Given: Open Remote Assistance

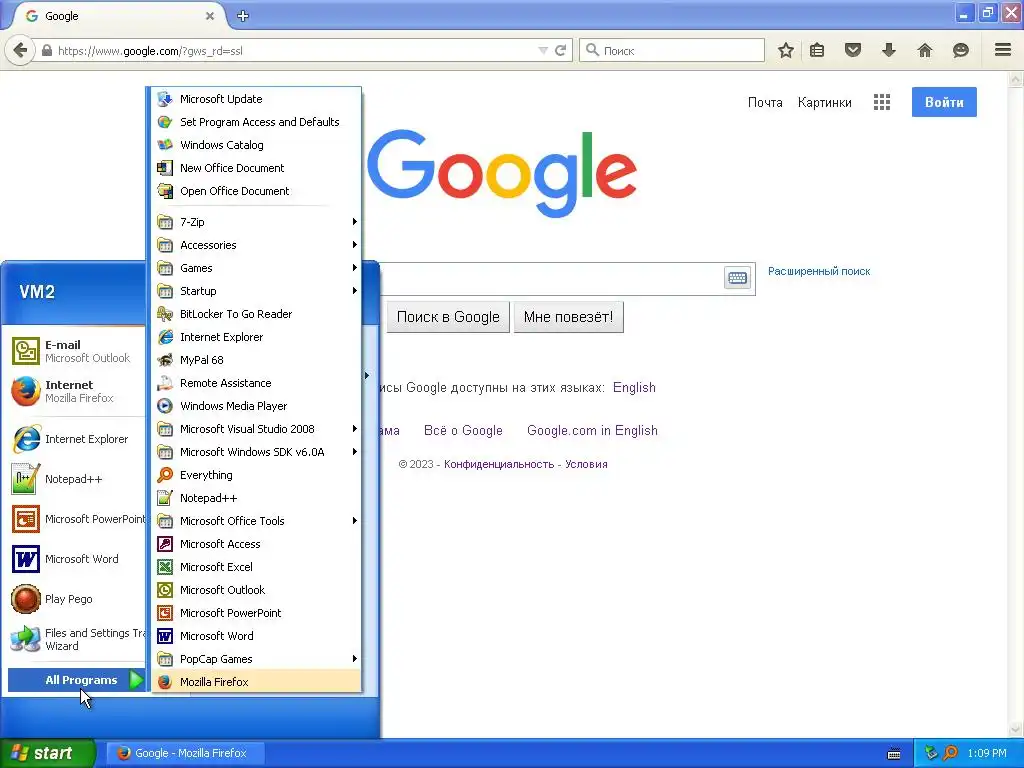Looking at the screenshot, I should [257, 383].
